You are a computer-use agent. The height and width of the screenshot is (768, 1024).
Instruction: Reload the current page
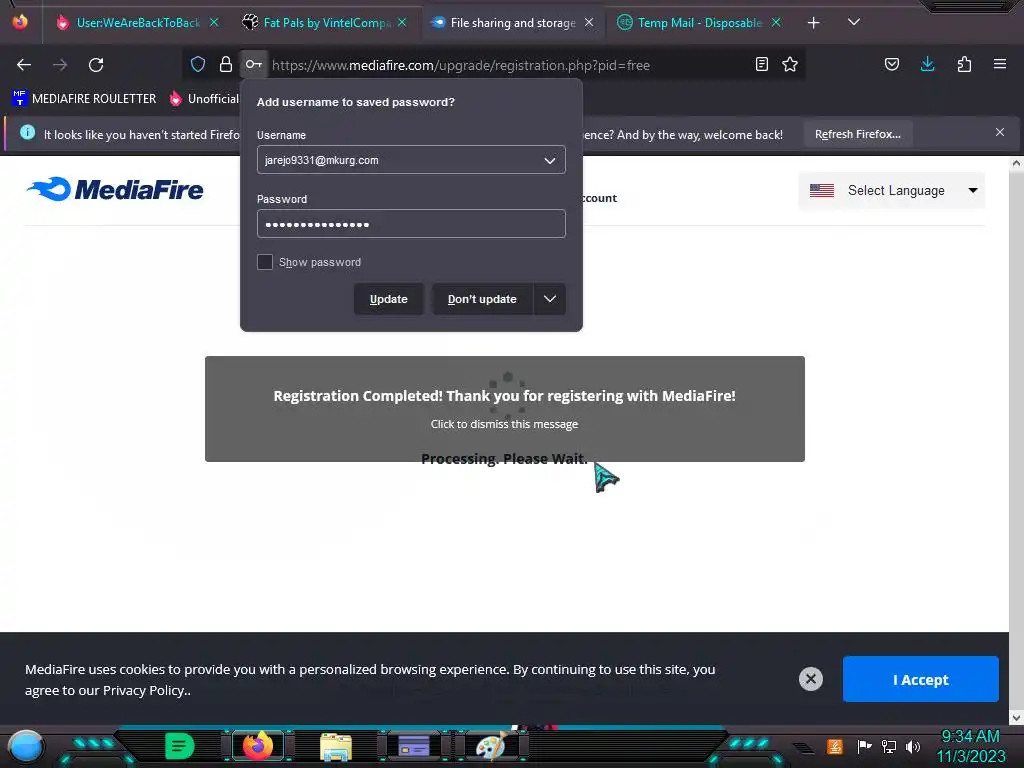coord(96,65)
